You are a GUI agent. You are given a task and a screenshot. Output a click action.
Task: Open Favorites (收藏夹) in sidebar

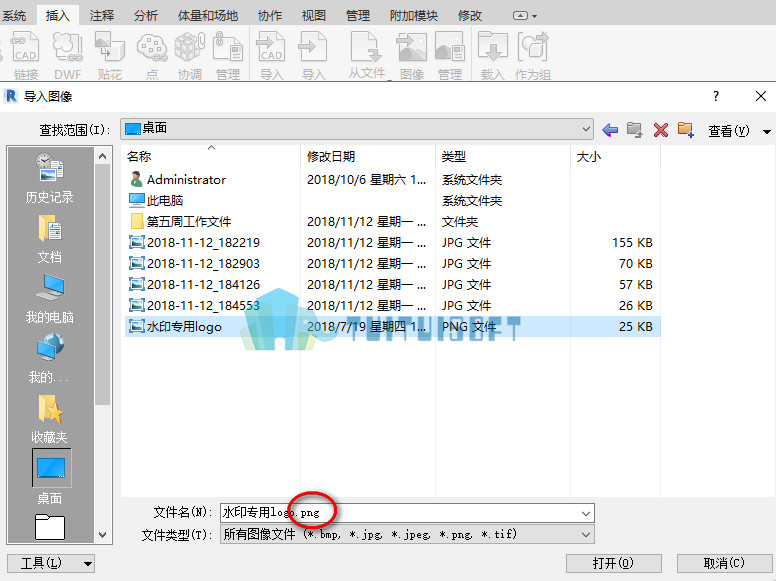coord(49,419)
